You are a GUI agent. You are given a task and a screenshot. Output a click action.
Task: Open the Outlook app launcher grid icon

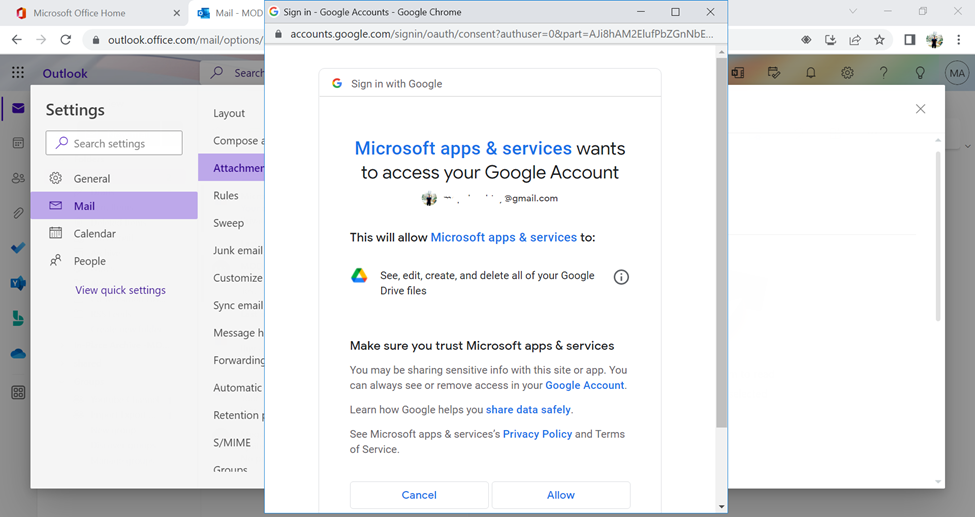tap(18, 73)
